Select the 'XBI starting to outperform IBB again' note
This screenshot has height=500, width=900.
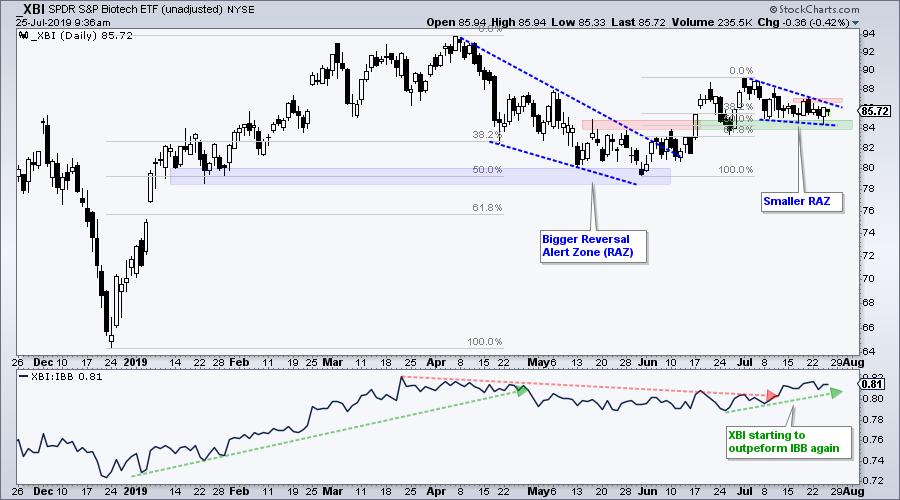(x=788, y=442)
